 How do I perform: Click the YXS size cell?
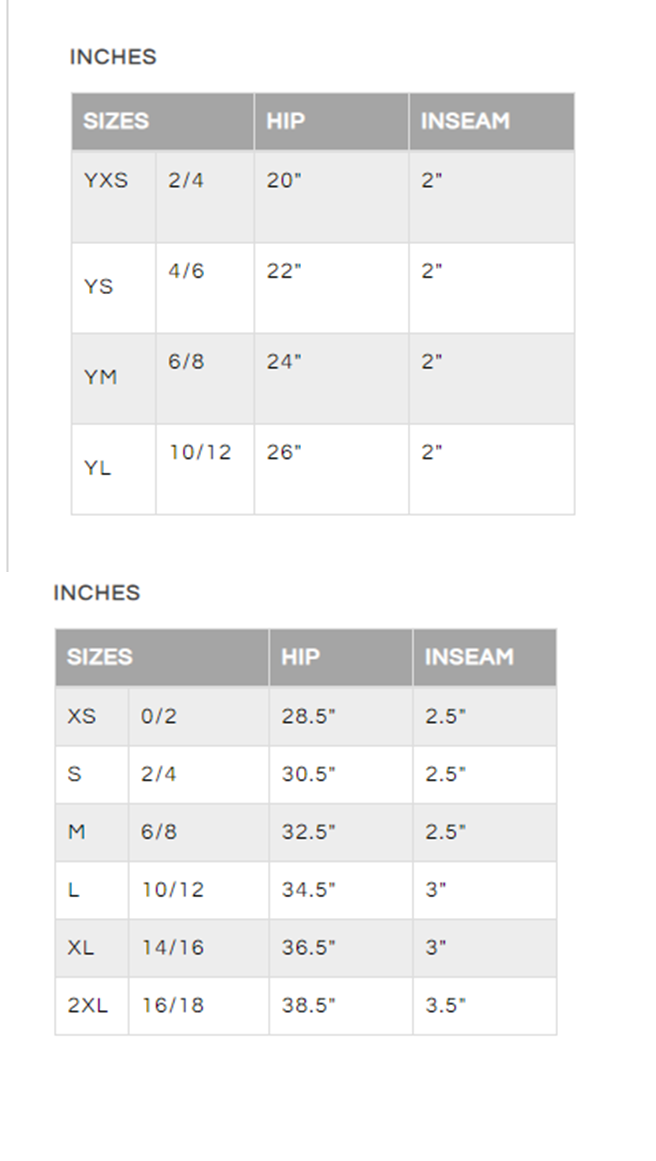point(113,196)
